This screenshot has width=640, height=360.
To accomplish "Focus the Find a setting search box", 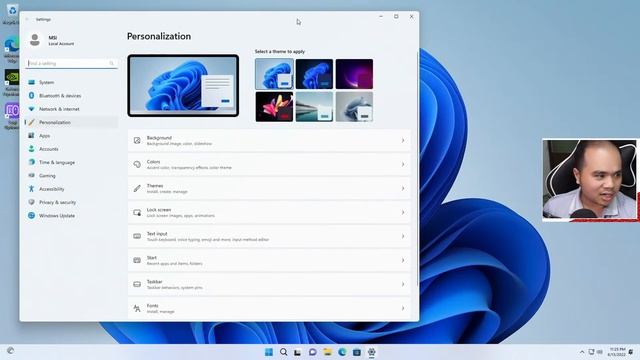I will coord(72,63).
